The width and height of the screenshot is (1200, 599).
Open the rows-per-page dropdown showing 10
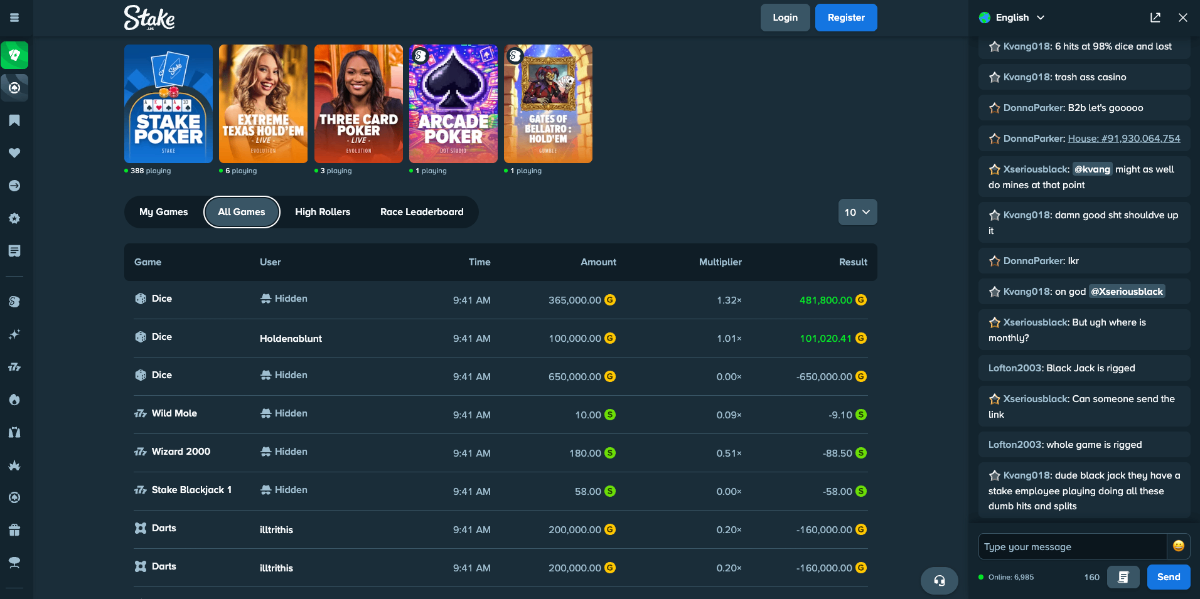pos(858,212)
